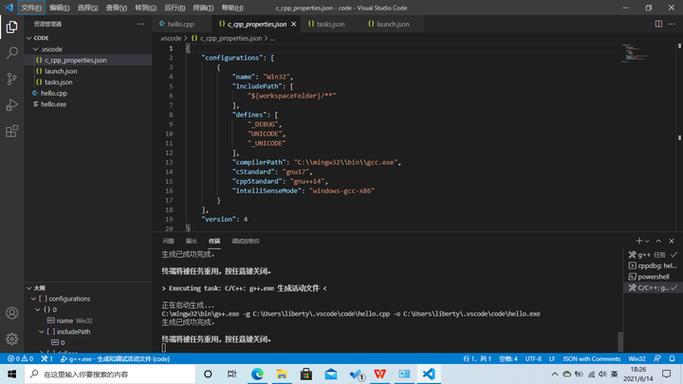The width and height of the screenshot is (683, 384).
Task: Open the Terminal menu
Action: point(203,8)
